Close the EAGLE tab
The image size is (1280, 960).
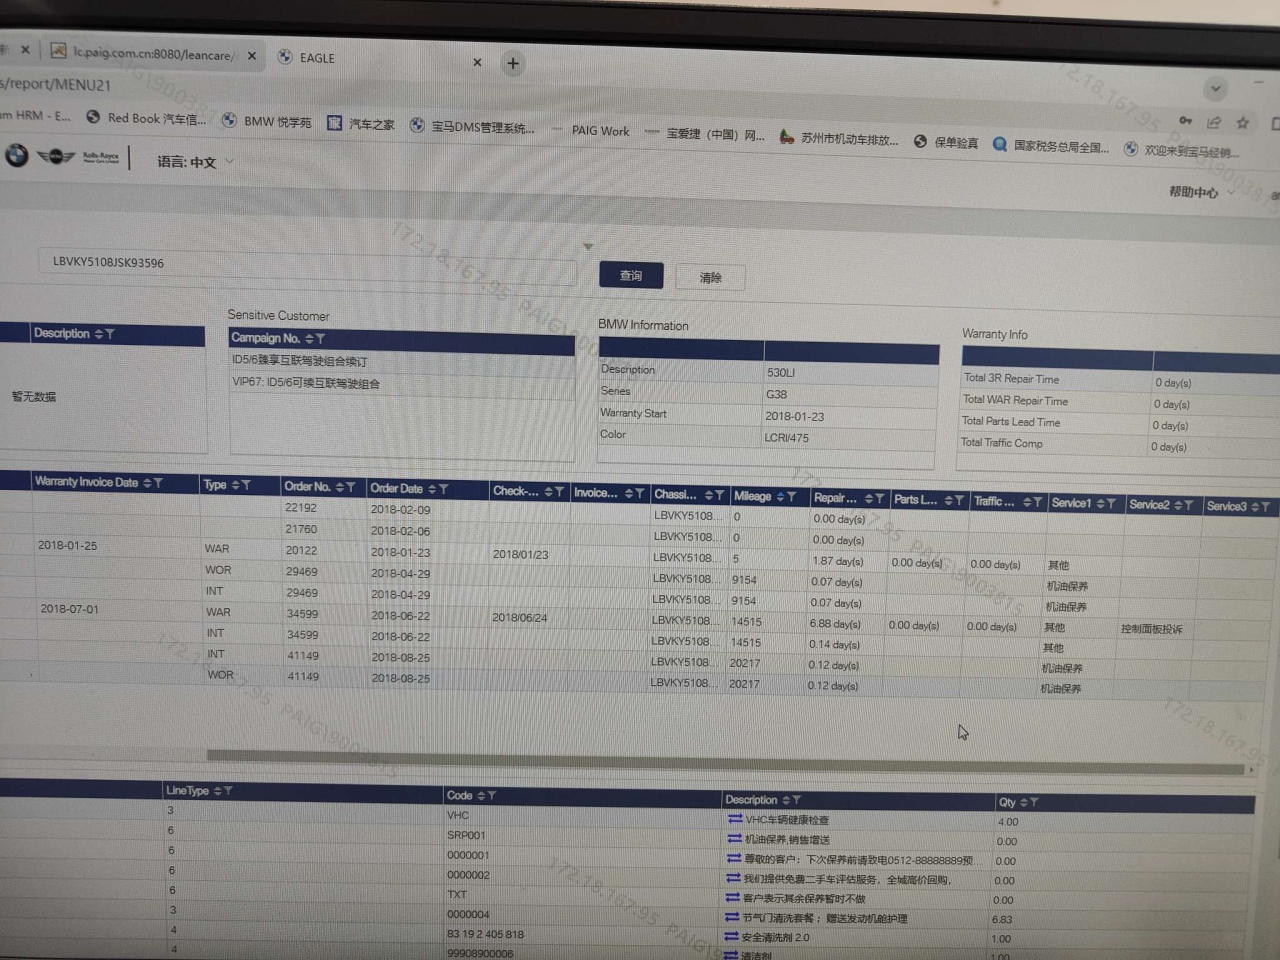pyautogui.click(x=477, y=62)
